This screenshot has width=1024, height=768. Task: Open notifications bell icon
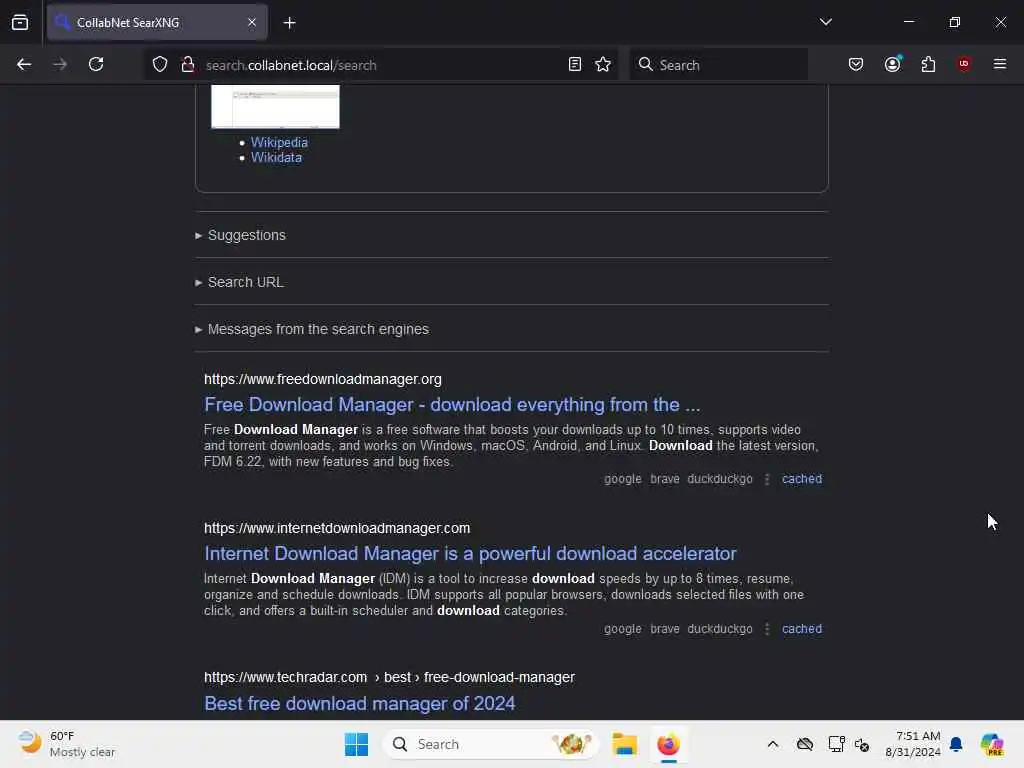pos(956,744)
